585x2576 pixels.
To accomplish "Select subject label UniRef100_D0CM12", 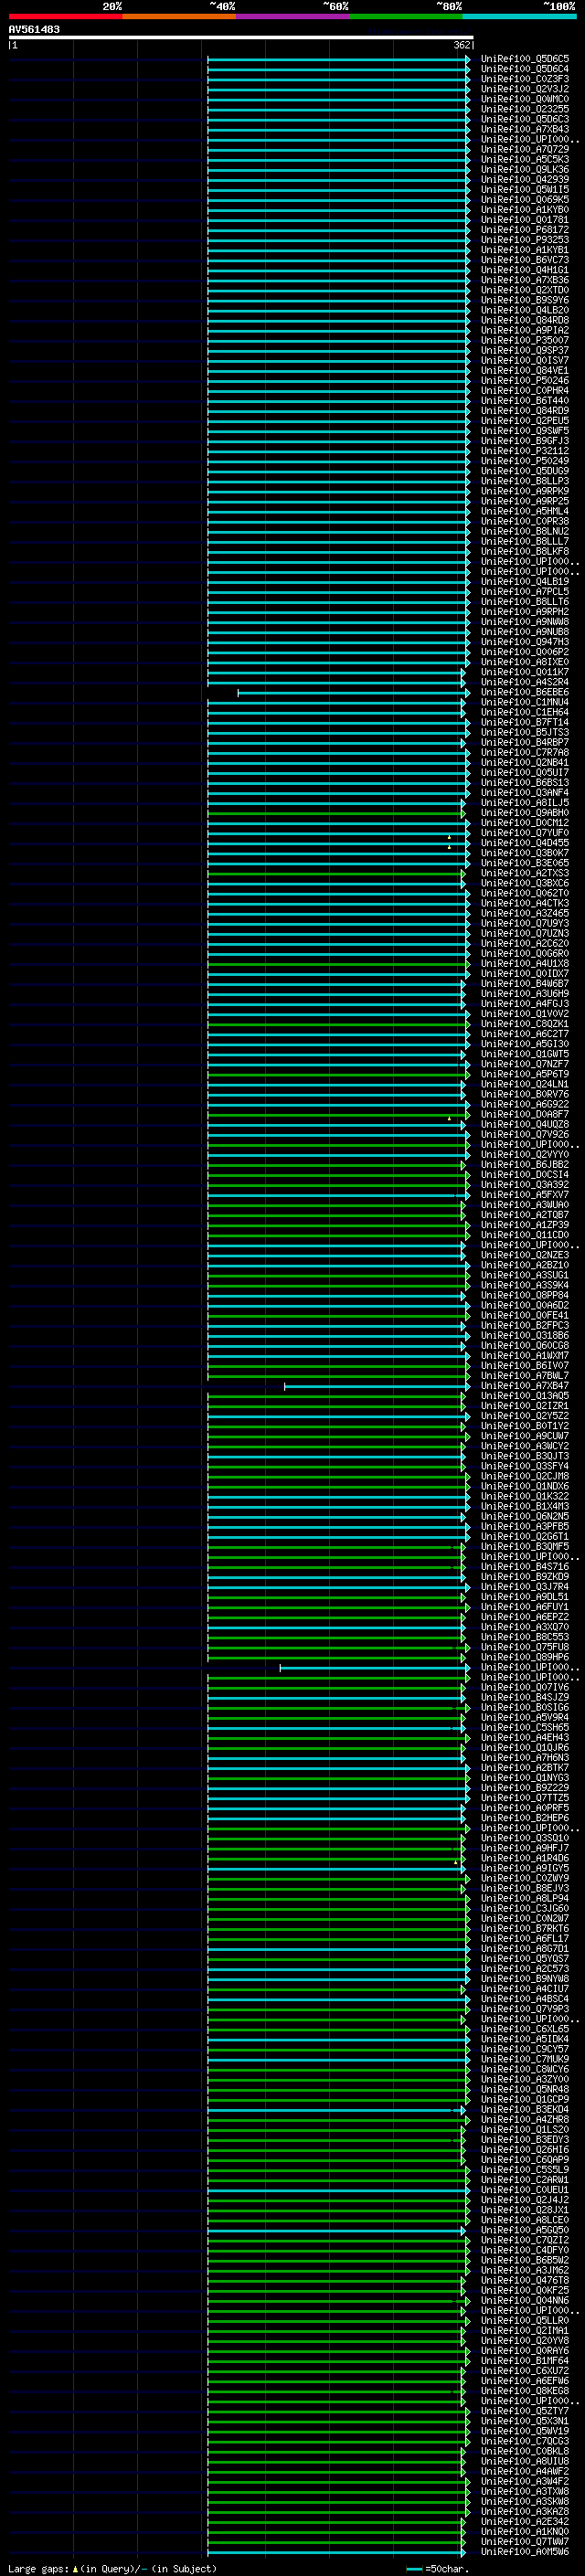I will (525, 823).
